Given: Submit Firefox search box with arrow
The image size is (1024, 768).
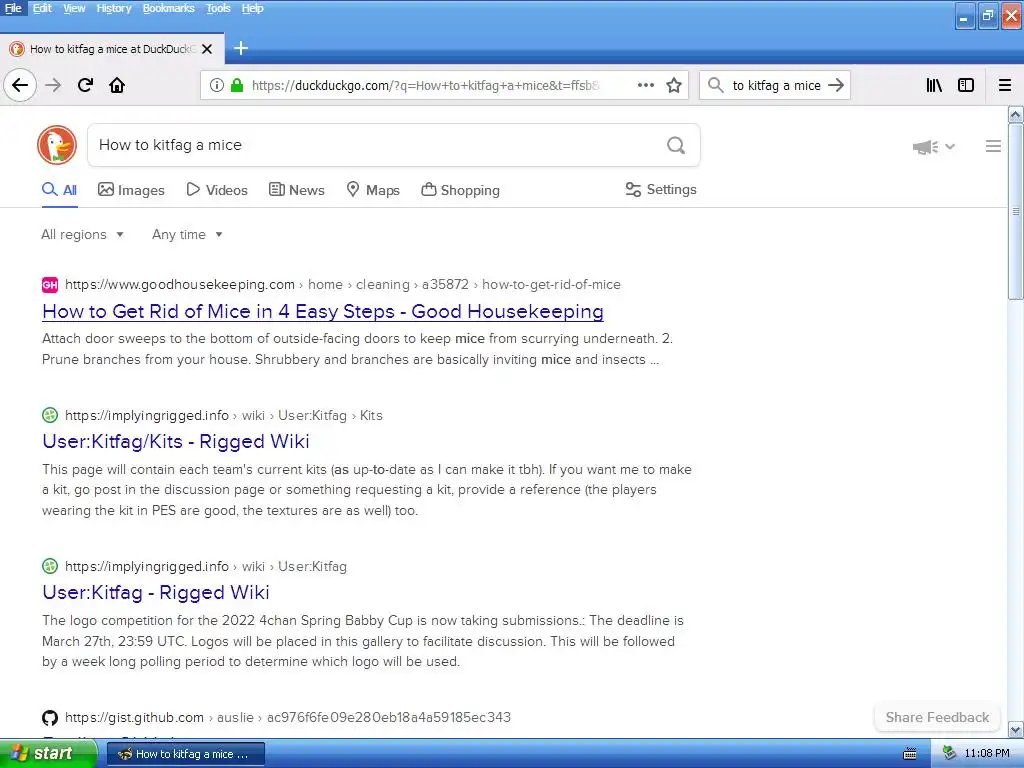Looking at the screenshot, I should coord(836,85).
